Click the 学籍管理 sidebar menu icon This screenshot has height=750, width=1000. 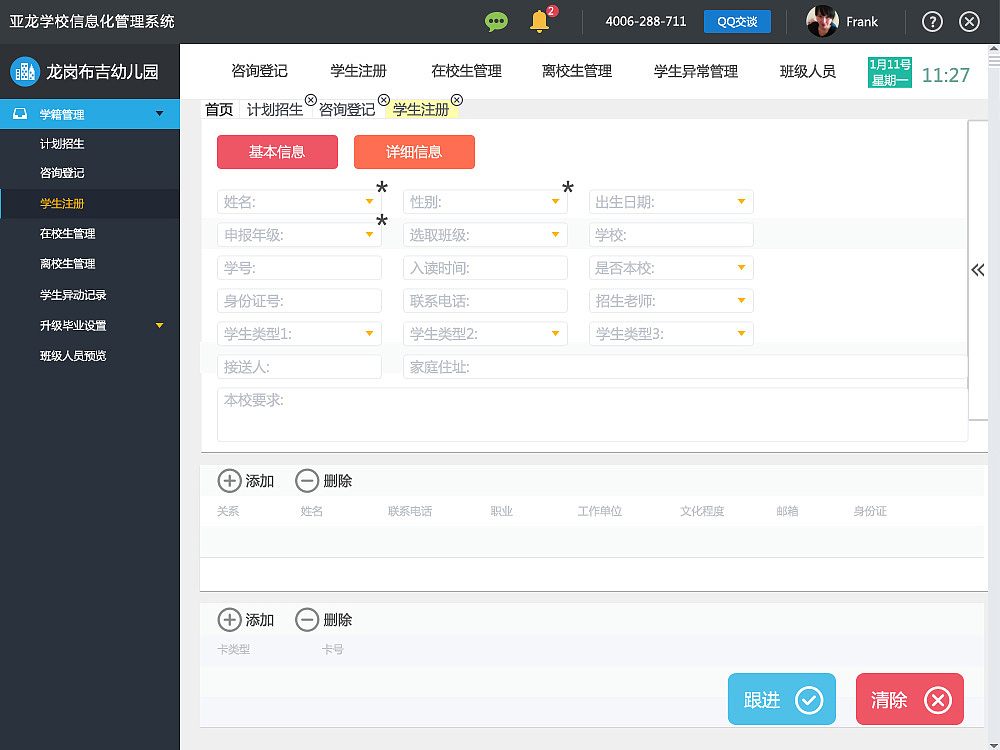click(x=21, y=114)
